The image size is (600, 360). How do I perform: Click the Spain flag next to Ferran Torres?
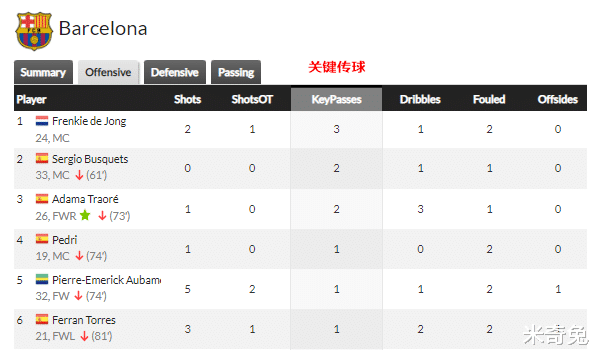(42, 319)
